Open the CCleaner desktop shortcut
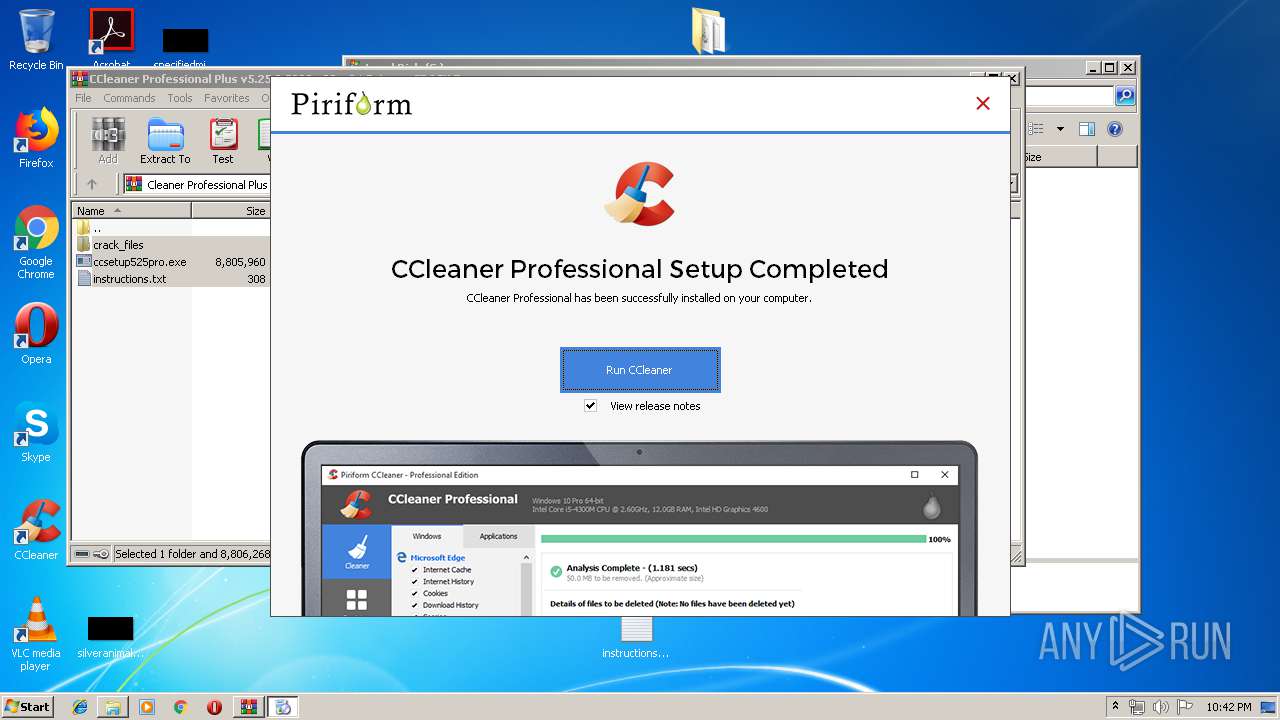 coord(36,530)
